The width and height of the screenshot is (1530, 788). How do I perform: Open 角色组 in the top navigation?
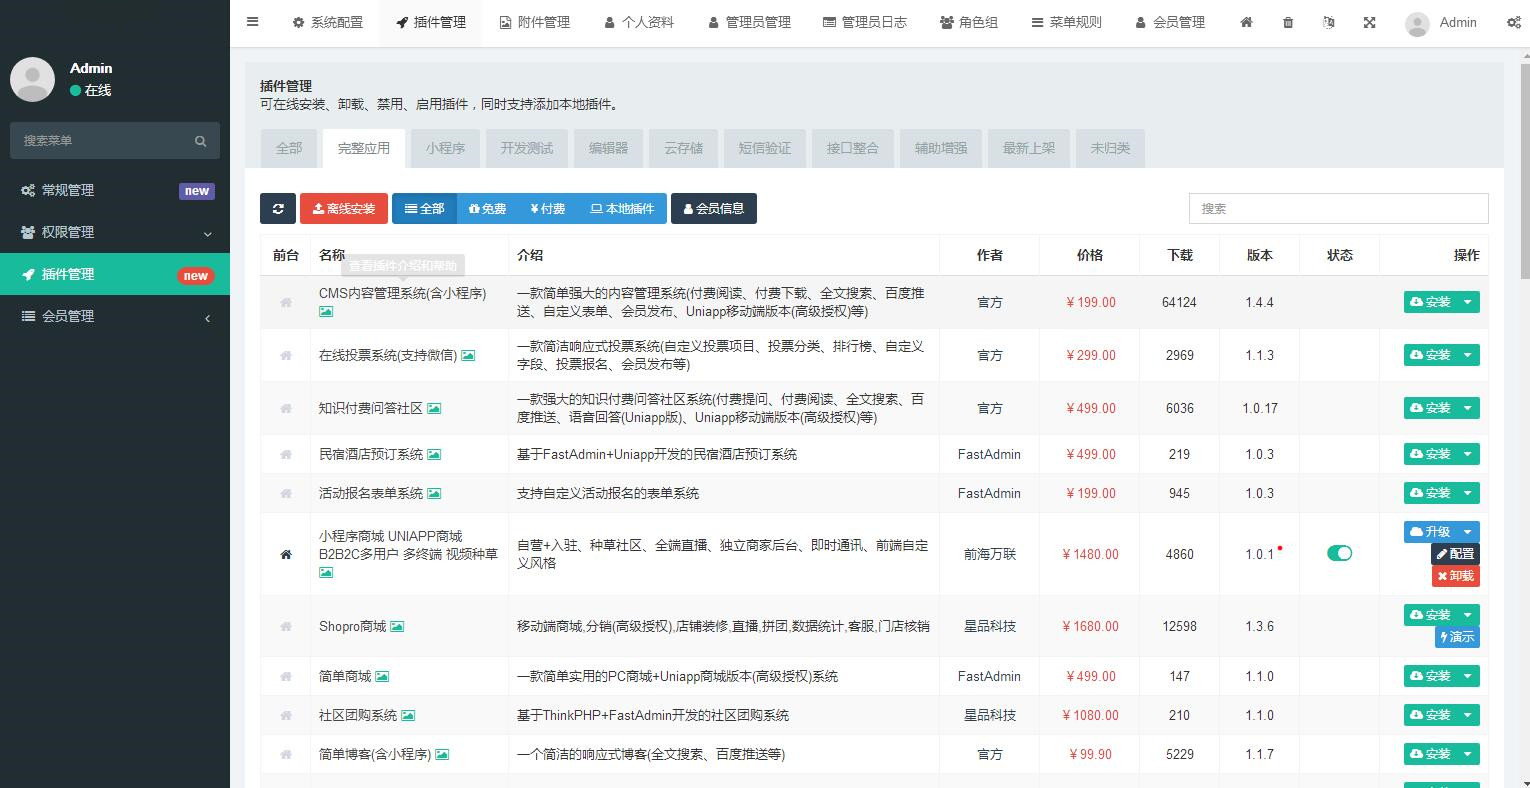[x=969, y=22]
